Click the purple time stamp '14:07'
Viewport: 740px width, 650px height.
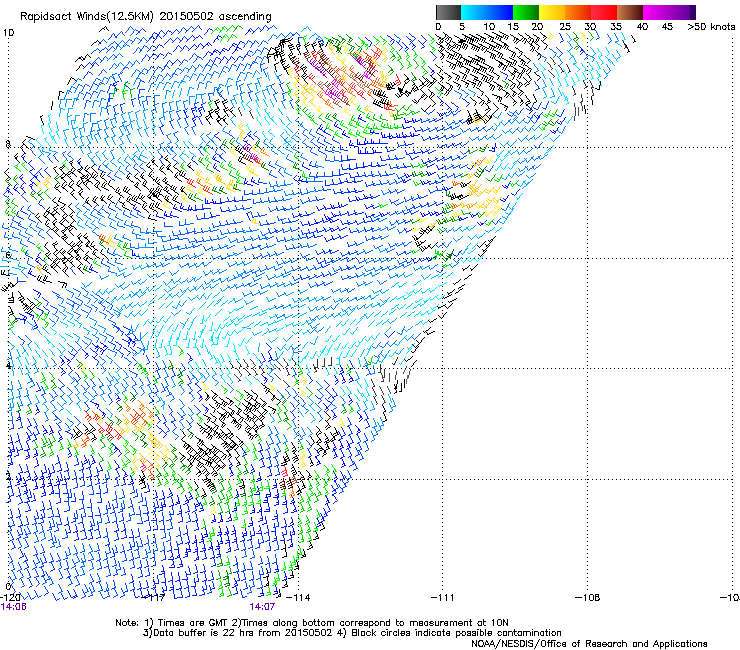[x=262, y=607]
